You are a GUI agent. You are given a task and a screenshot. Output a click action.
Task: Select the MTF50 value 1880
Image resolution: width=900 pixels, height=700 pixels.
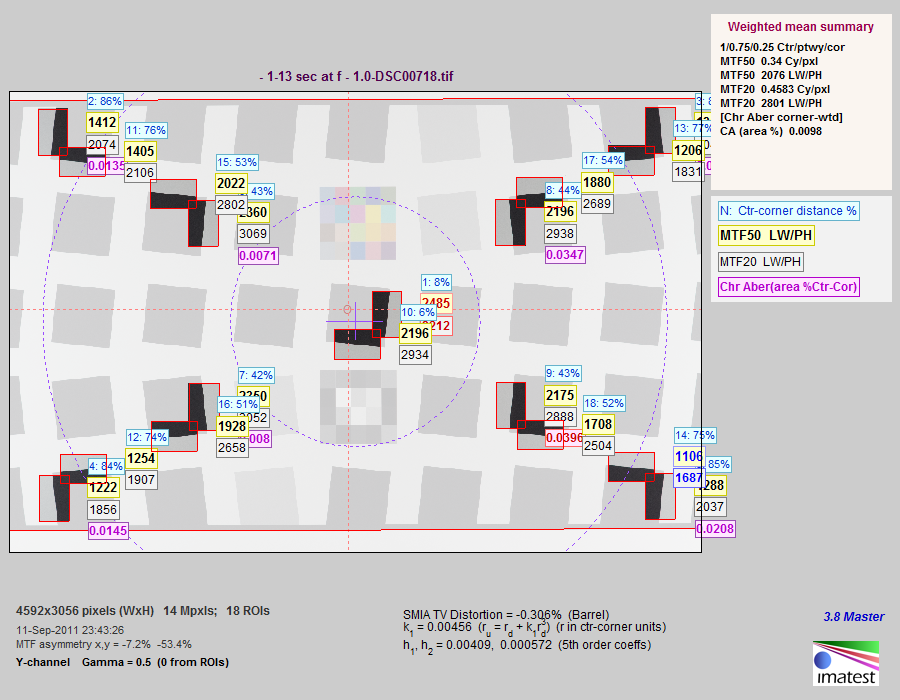(x=597, y=182)
